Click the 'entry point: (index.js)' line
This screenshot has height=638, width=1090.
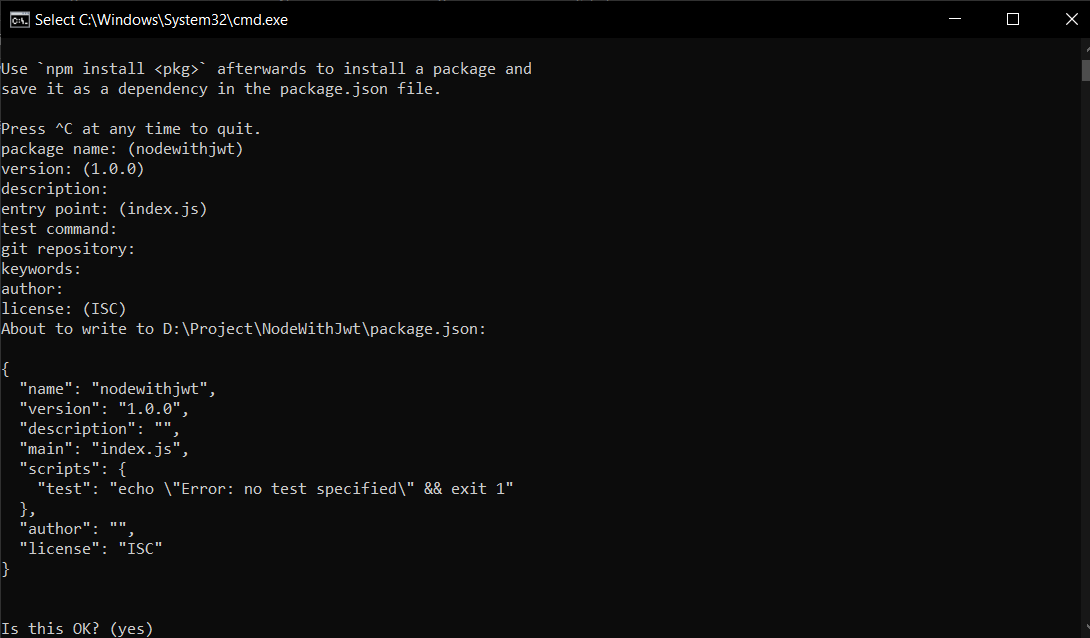point(104,208)
